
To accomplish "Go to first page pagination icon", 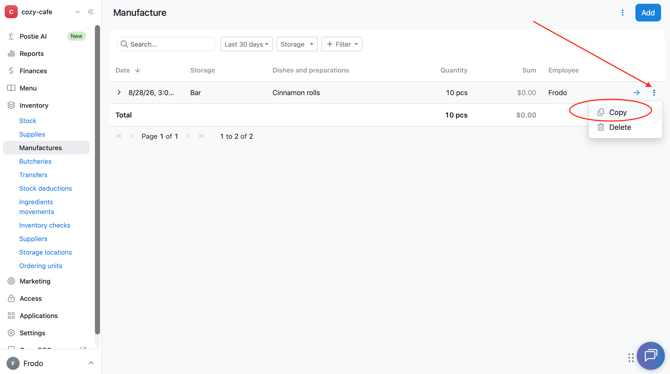I will pyautogui.click(x=119, y=136).
